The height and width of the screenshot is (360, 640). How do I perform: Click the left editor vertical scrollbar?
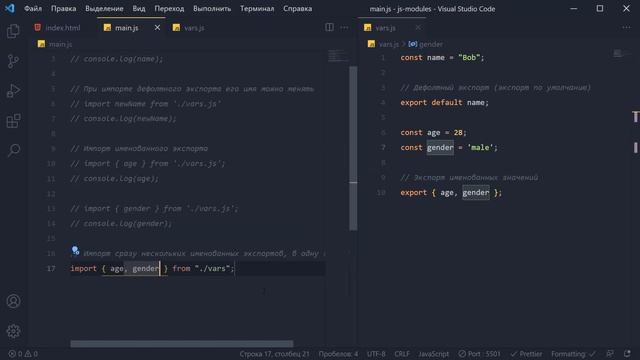pos(353,148)
